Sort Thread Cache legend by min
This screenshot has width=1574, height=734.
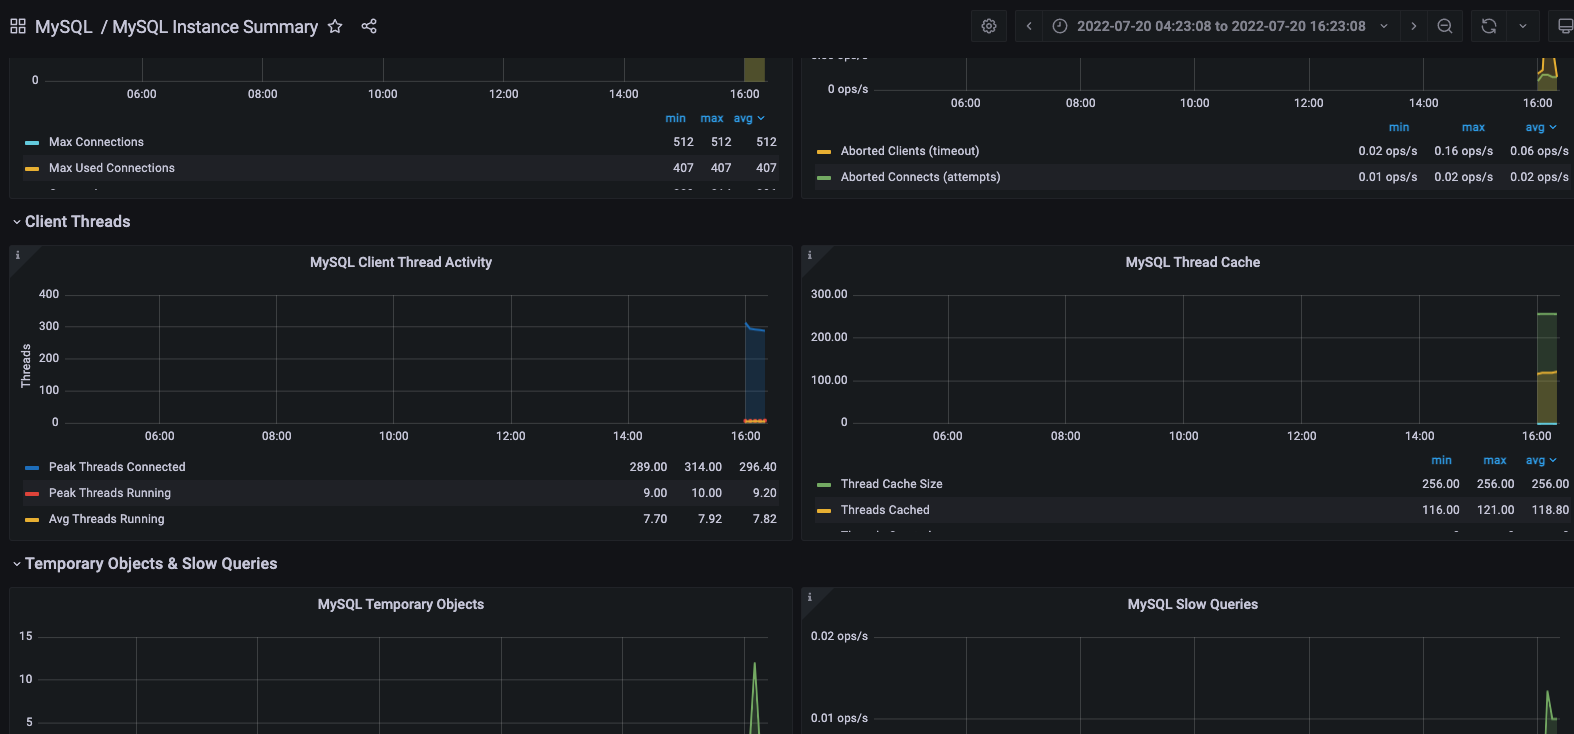(x=1441, y=460)
